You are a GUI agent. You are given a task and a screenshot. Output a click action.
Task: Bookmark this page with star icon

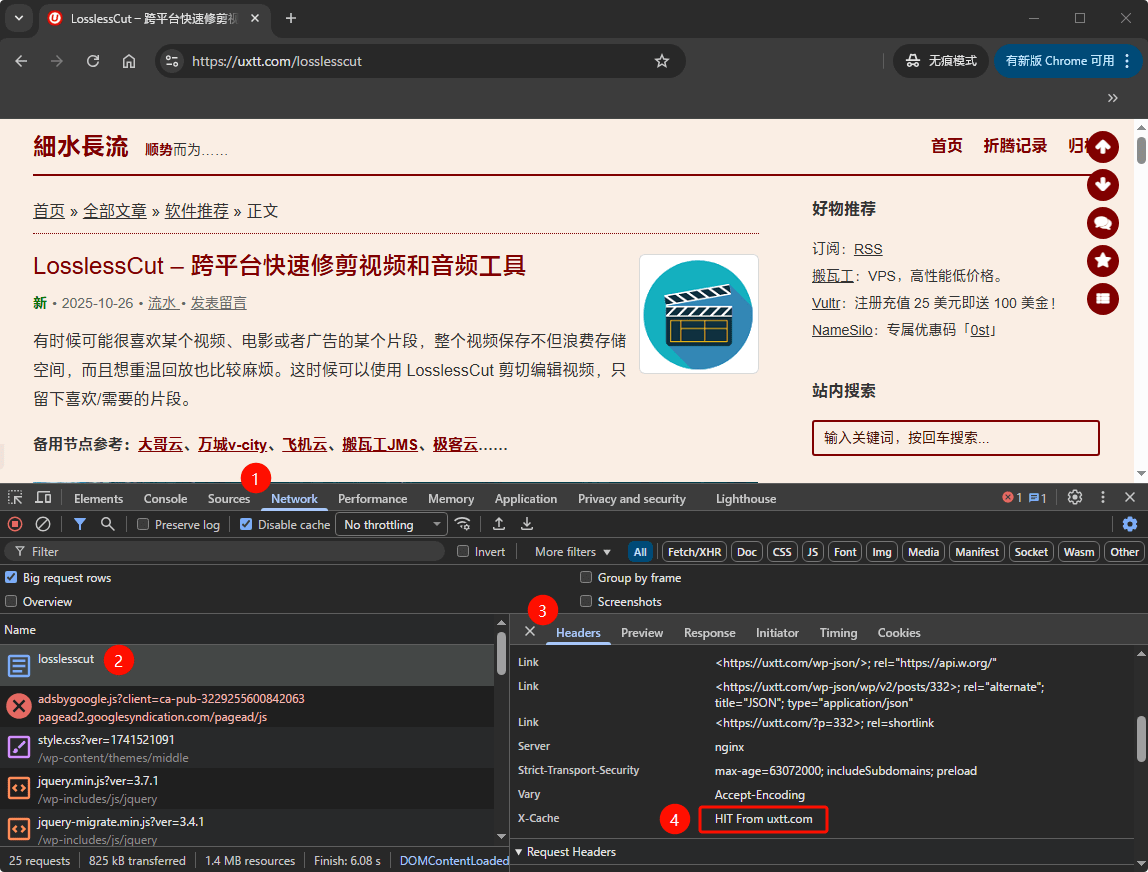click(x=661, y=61)
